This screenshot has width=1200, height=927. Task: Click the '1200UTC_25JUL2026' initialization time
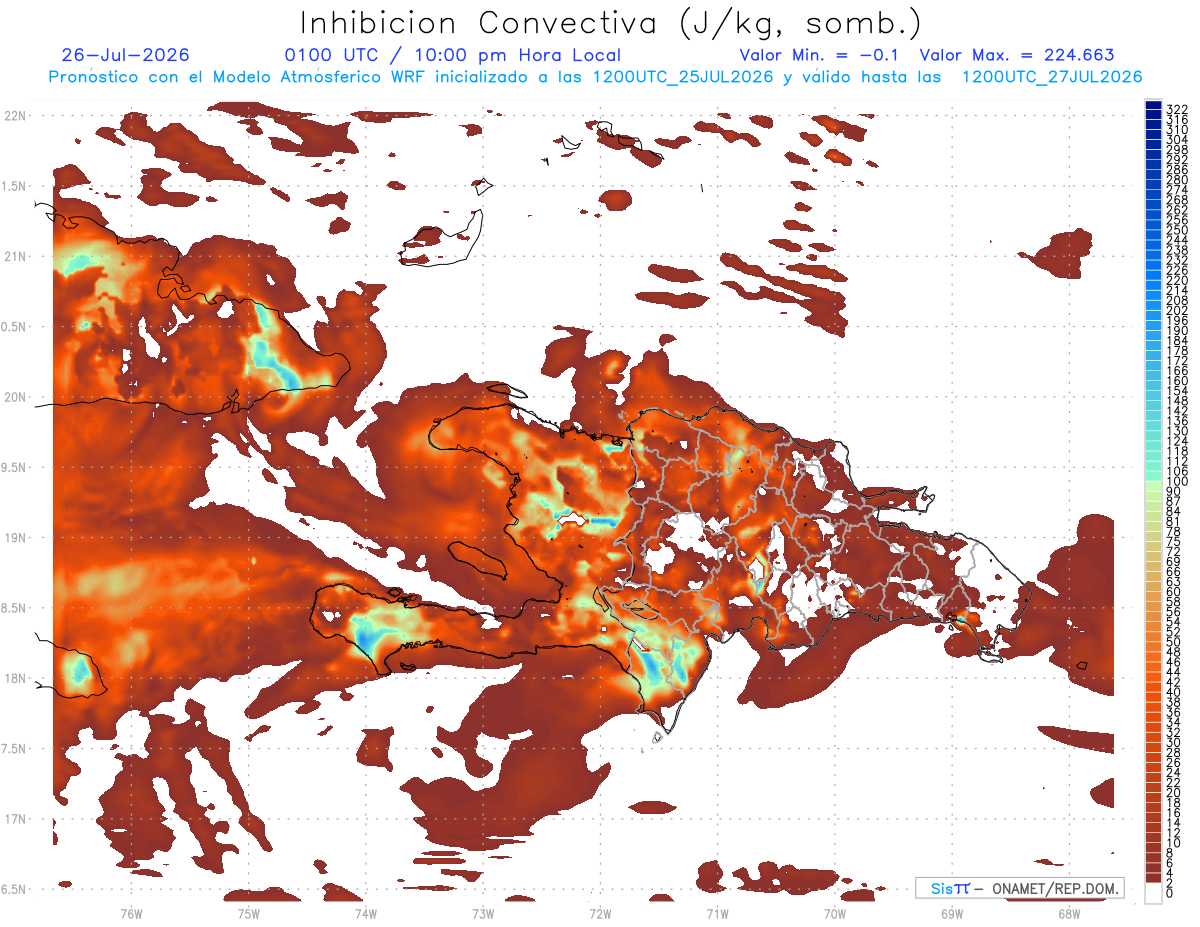tap(683, 77)
